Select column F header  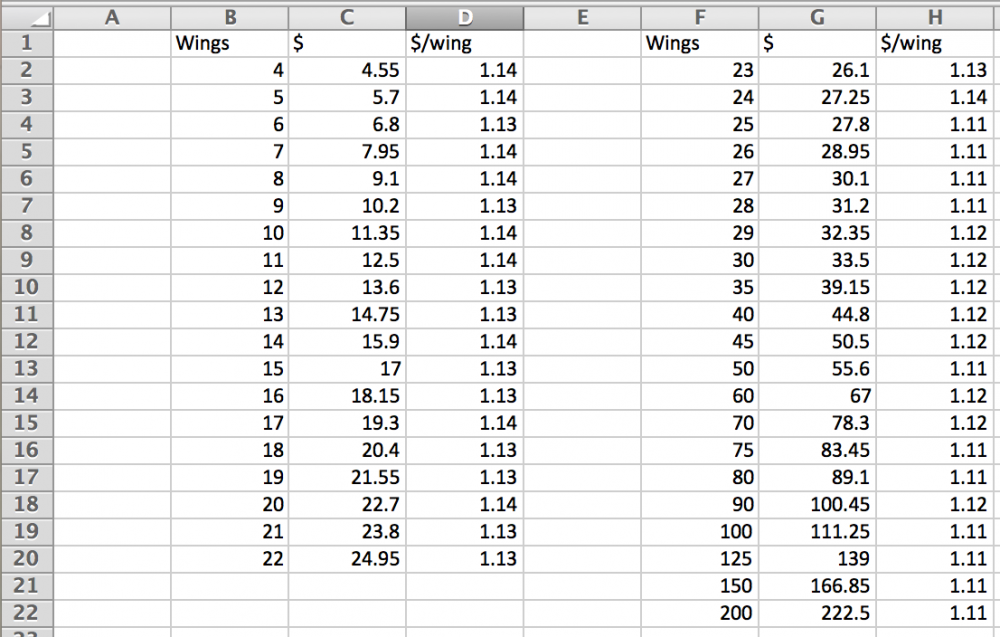700,18
